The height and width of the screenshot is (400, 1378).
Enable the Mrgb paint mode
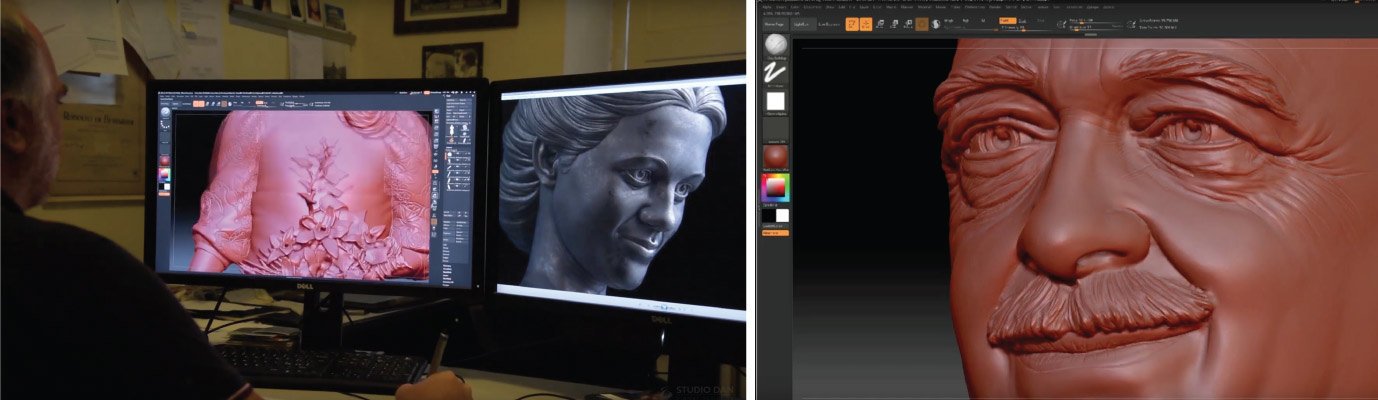pos(949,20)
